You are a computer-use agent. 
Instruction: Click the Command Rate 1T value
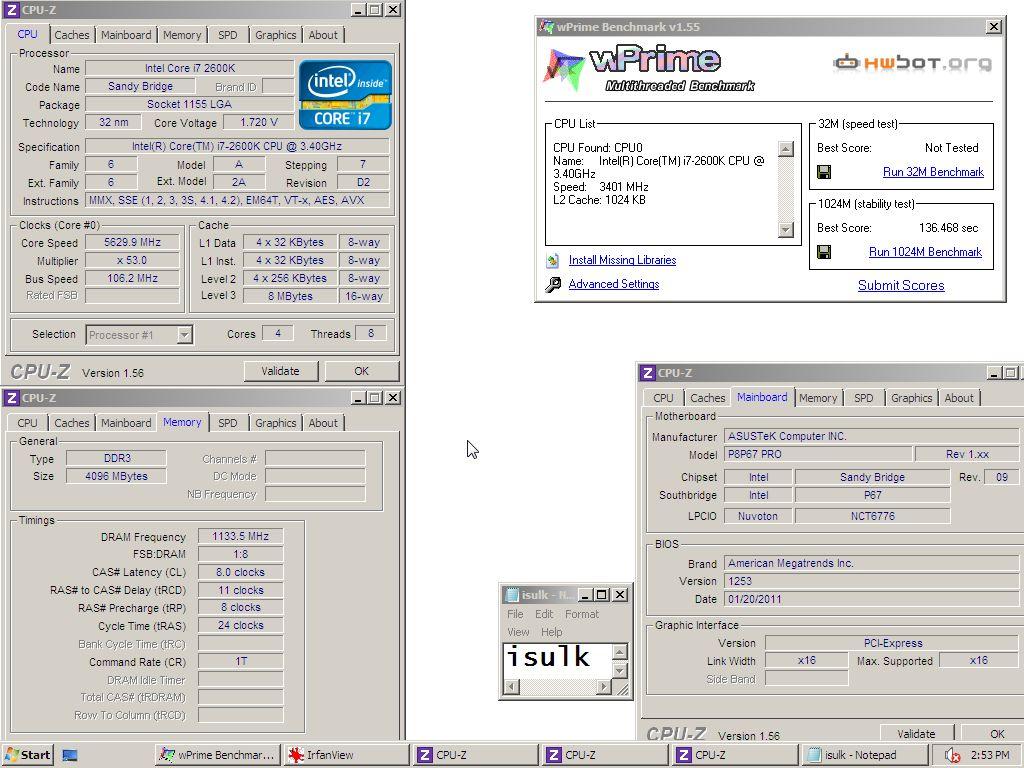[x=240, y=662]
